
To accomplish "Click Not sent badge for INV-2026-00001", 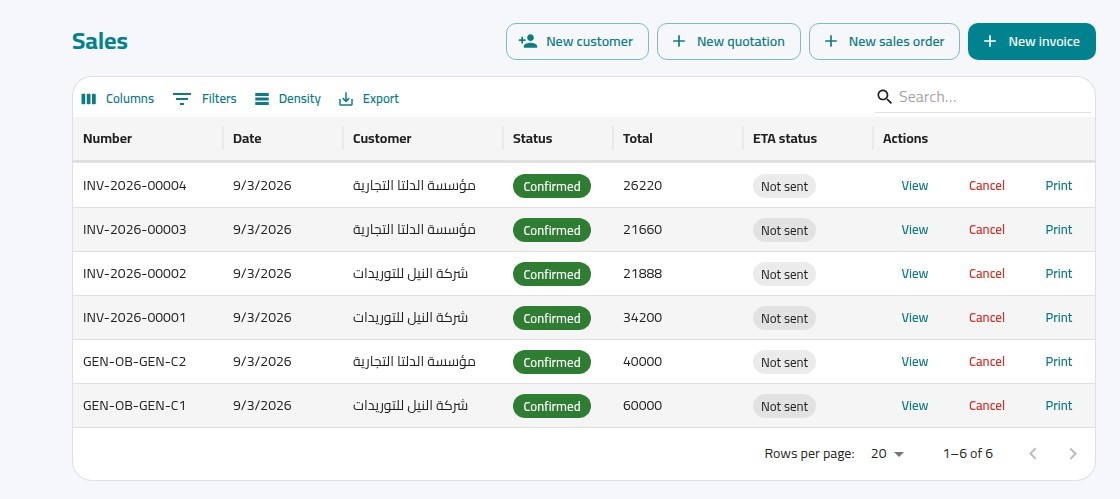I will 784,318.
